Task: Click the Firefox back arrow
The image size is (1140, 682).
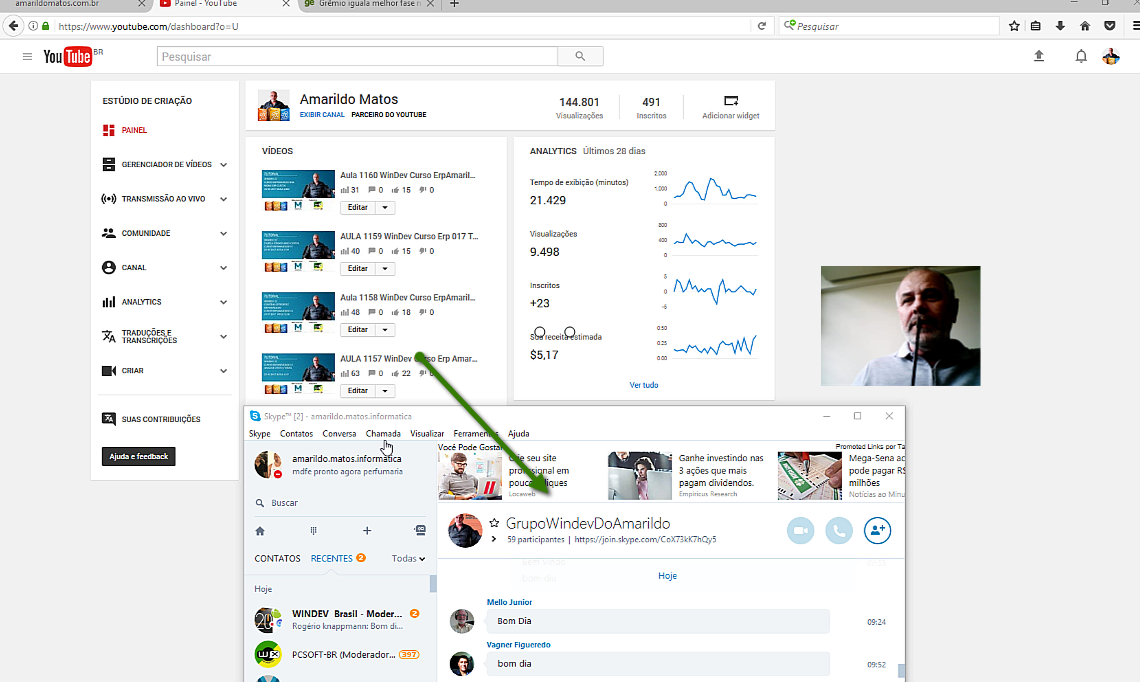Action: pyautogui.click(x=13, y=26)
